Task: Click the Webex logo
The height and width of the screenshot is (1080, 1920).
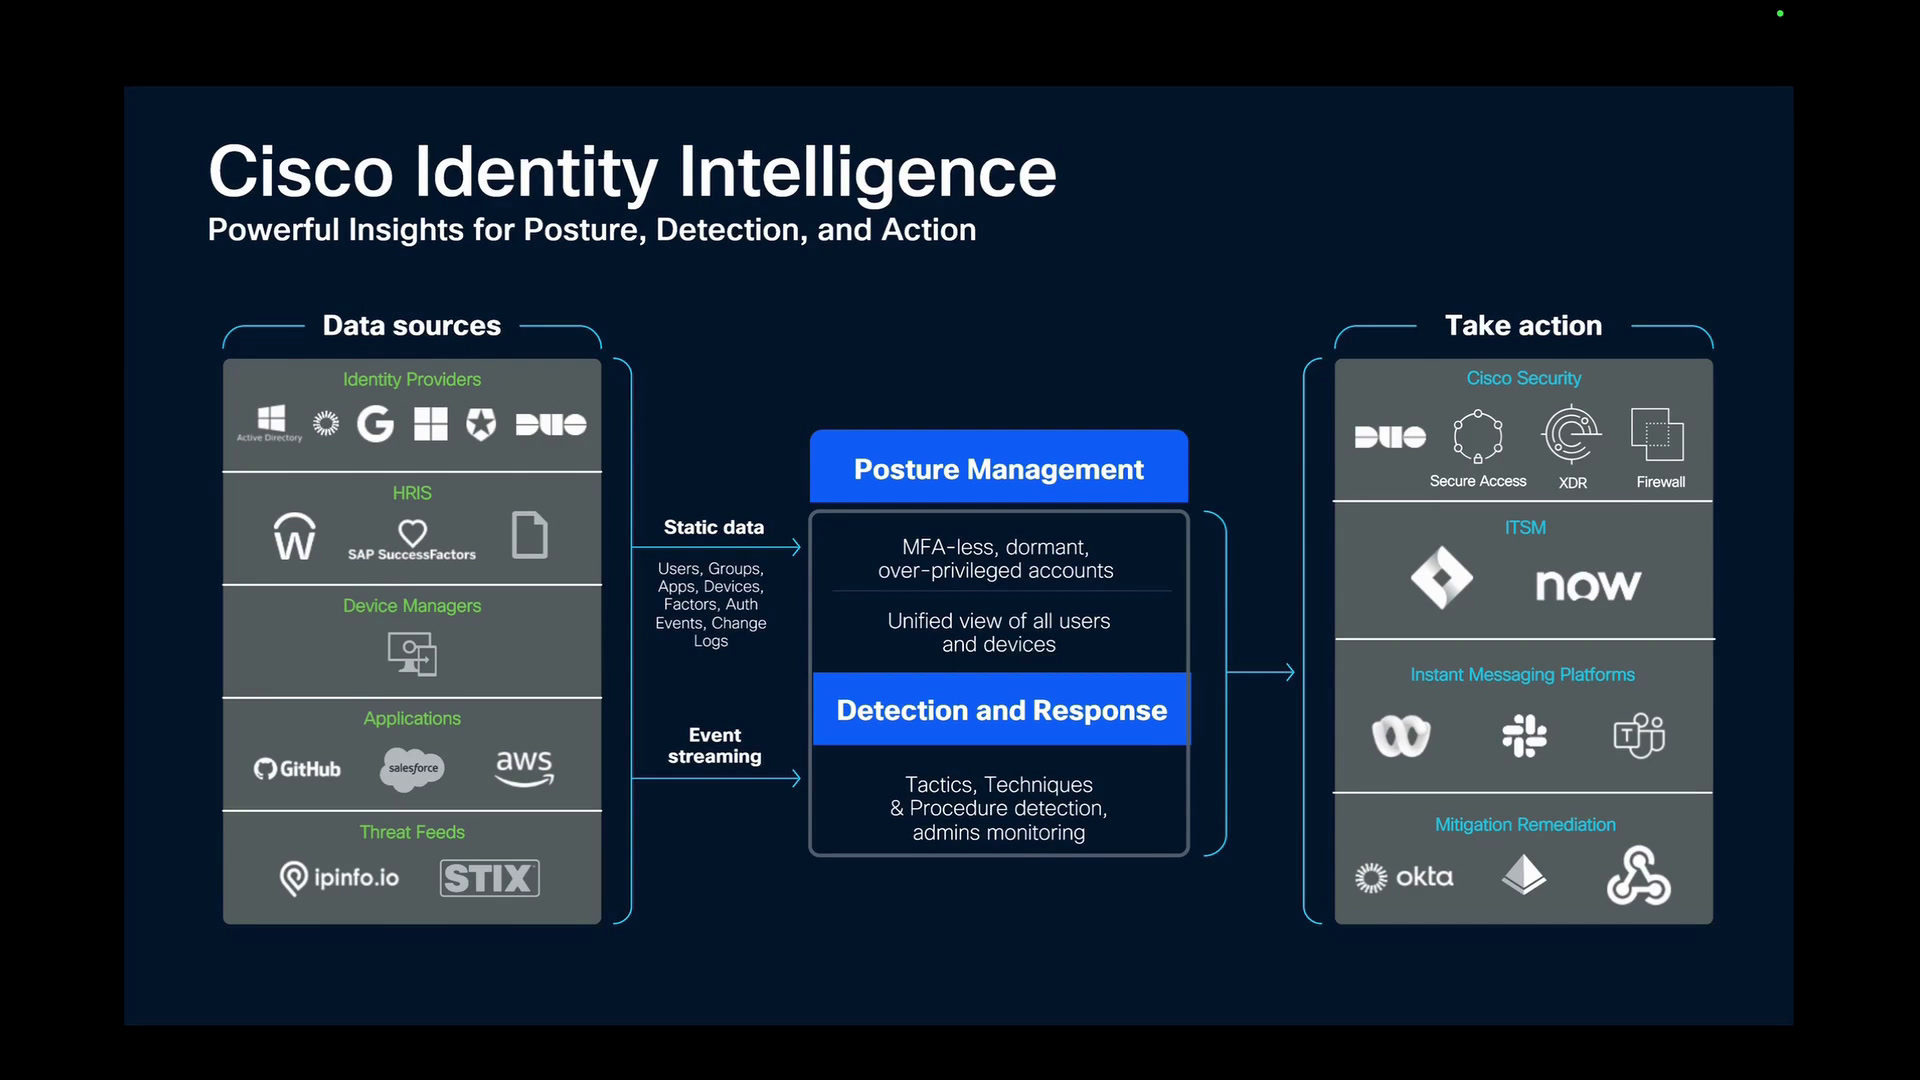Action: click(x=1401, y=736)
